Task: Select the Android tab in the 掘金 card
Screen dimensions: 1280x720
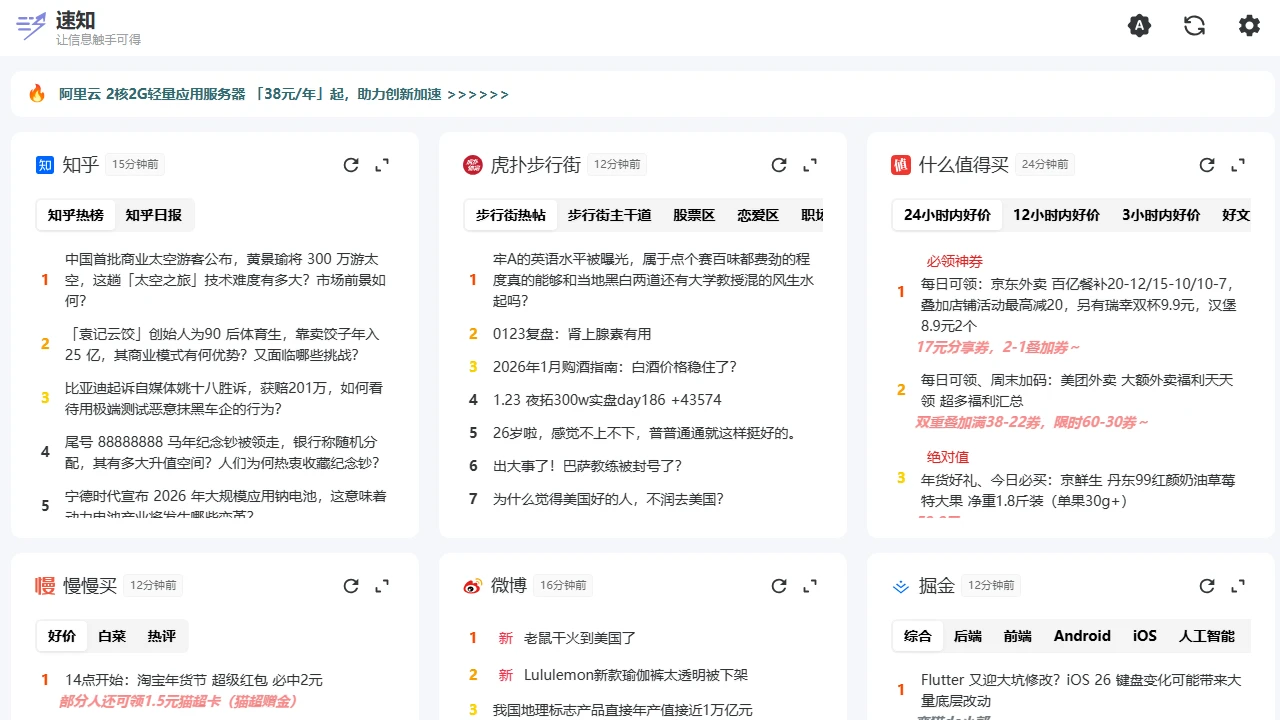Action: pos(1081,635)
